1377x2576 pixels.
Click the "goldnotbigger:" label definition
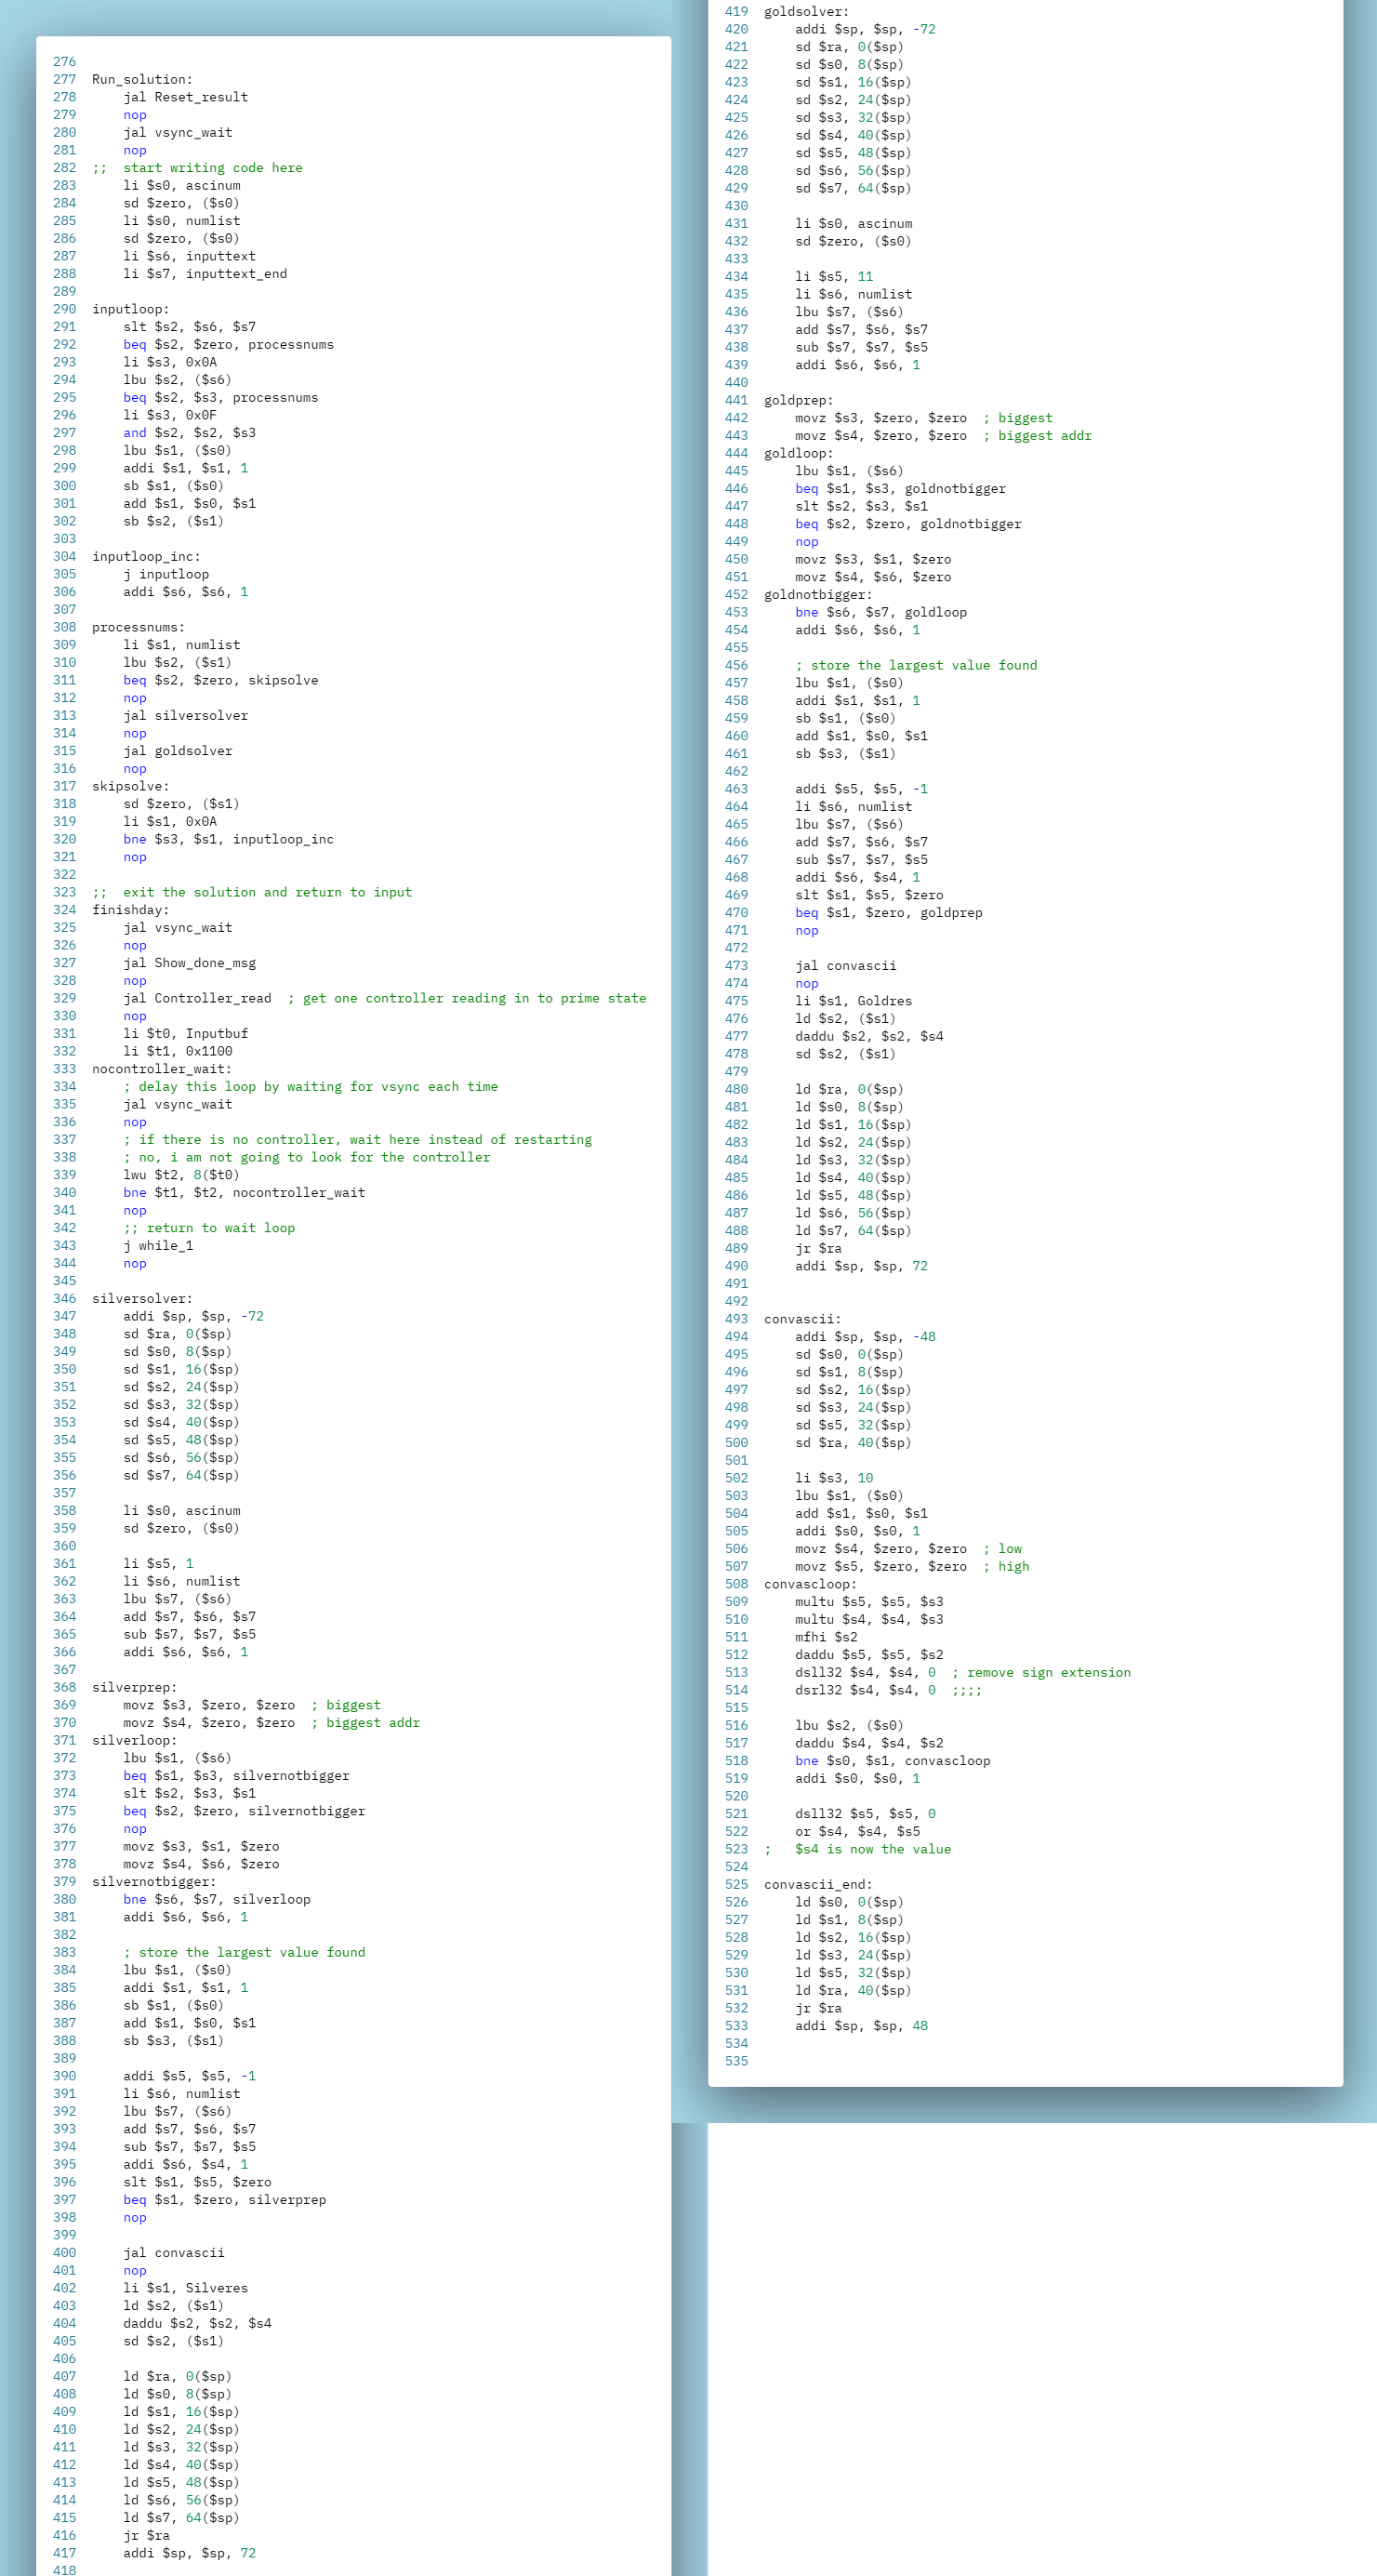tap(818, 595)
